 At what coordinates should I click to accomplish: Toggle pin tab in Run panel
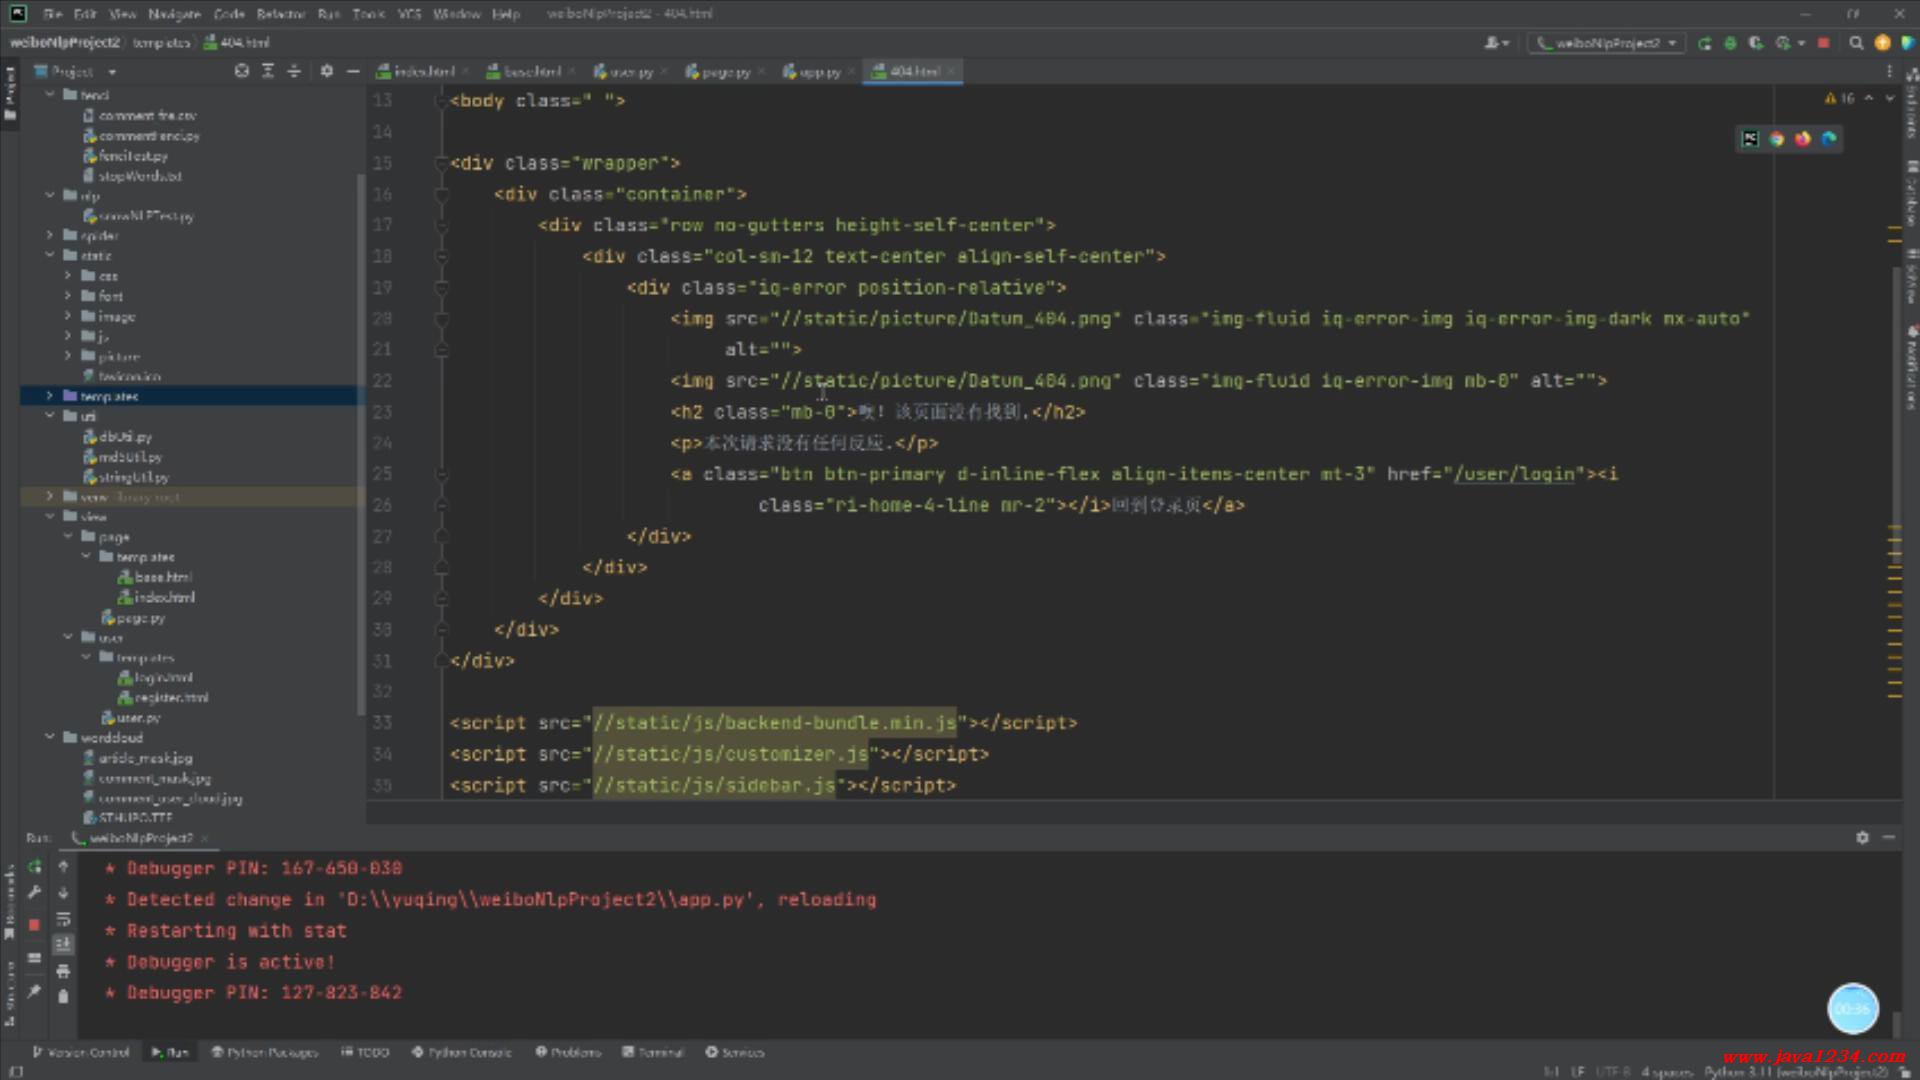(x=35, y=991)
